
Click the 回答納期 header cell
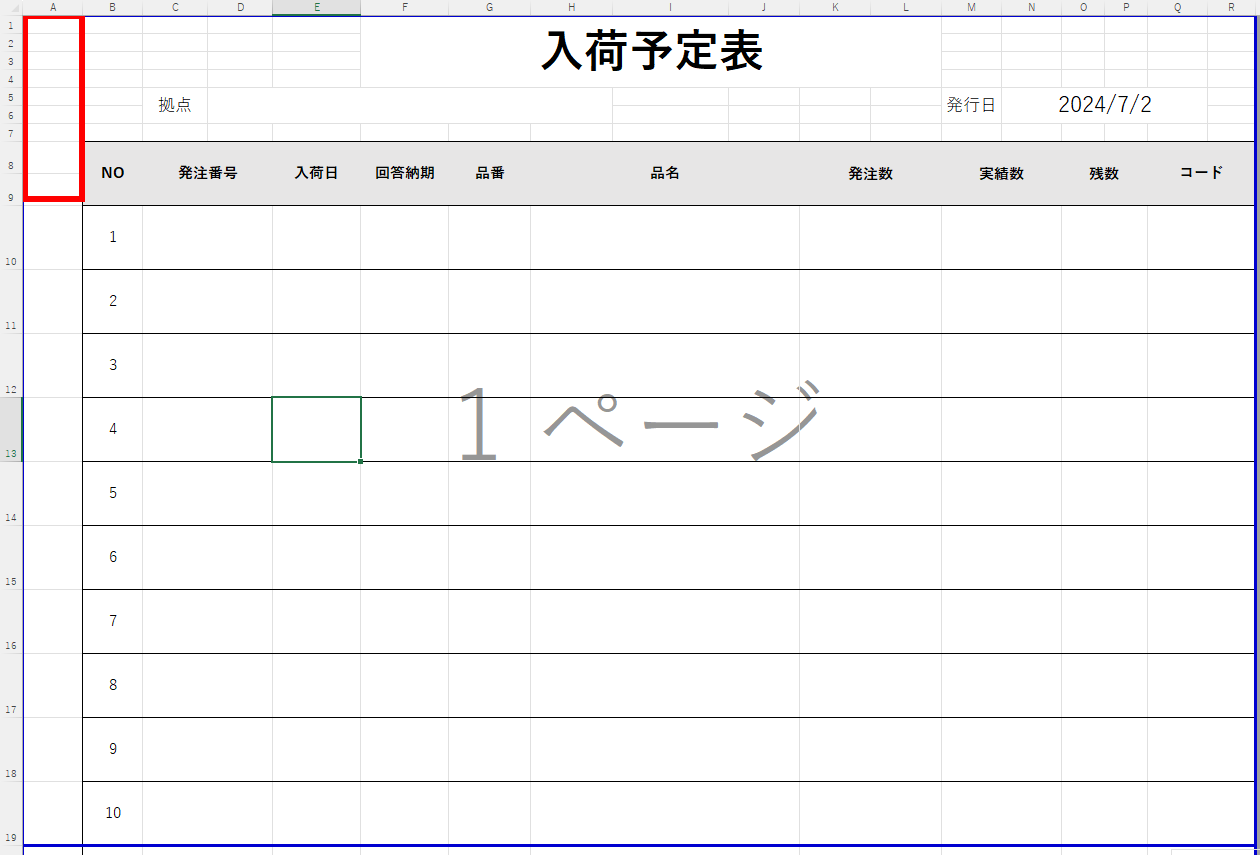[x=404, y=173]
